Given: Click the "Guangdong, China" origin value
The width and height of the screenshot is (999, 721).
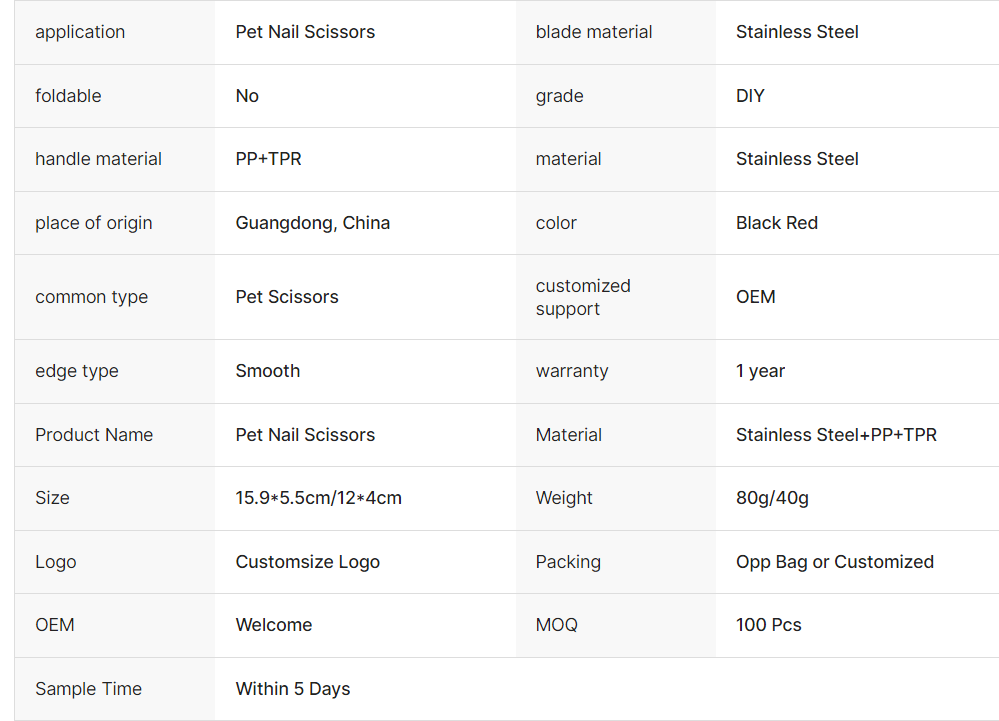Looking at the screenshot, I should [x=312, y=223].
